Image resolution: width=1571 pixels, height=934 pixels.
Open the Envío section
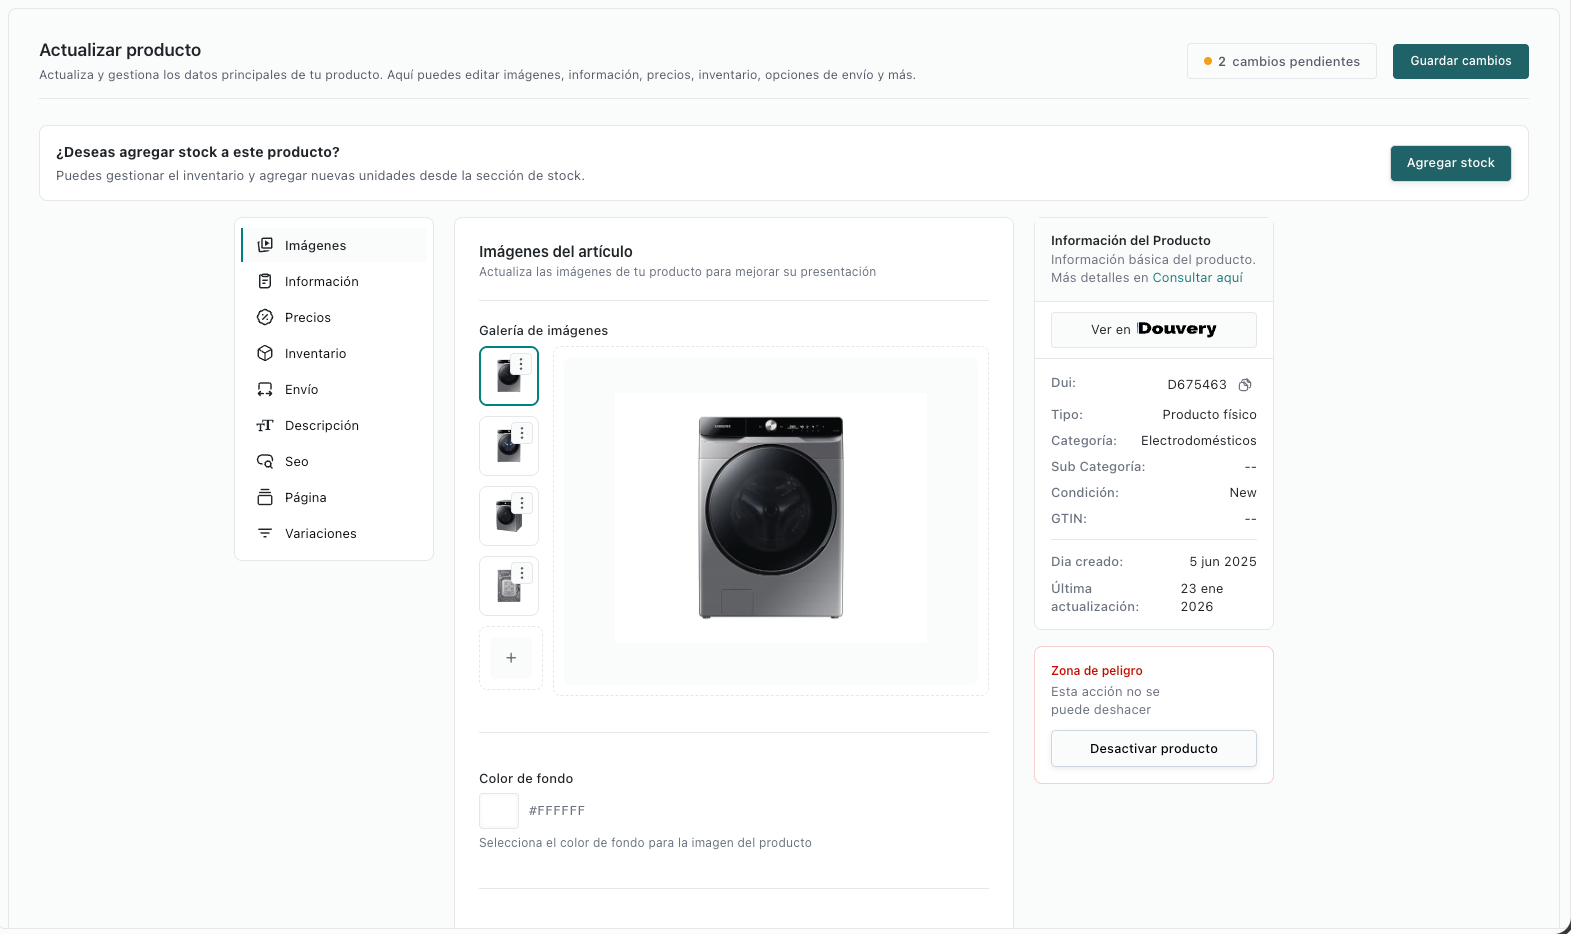[x=334, y=389]
